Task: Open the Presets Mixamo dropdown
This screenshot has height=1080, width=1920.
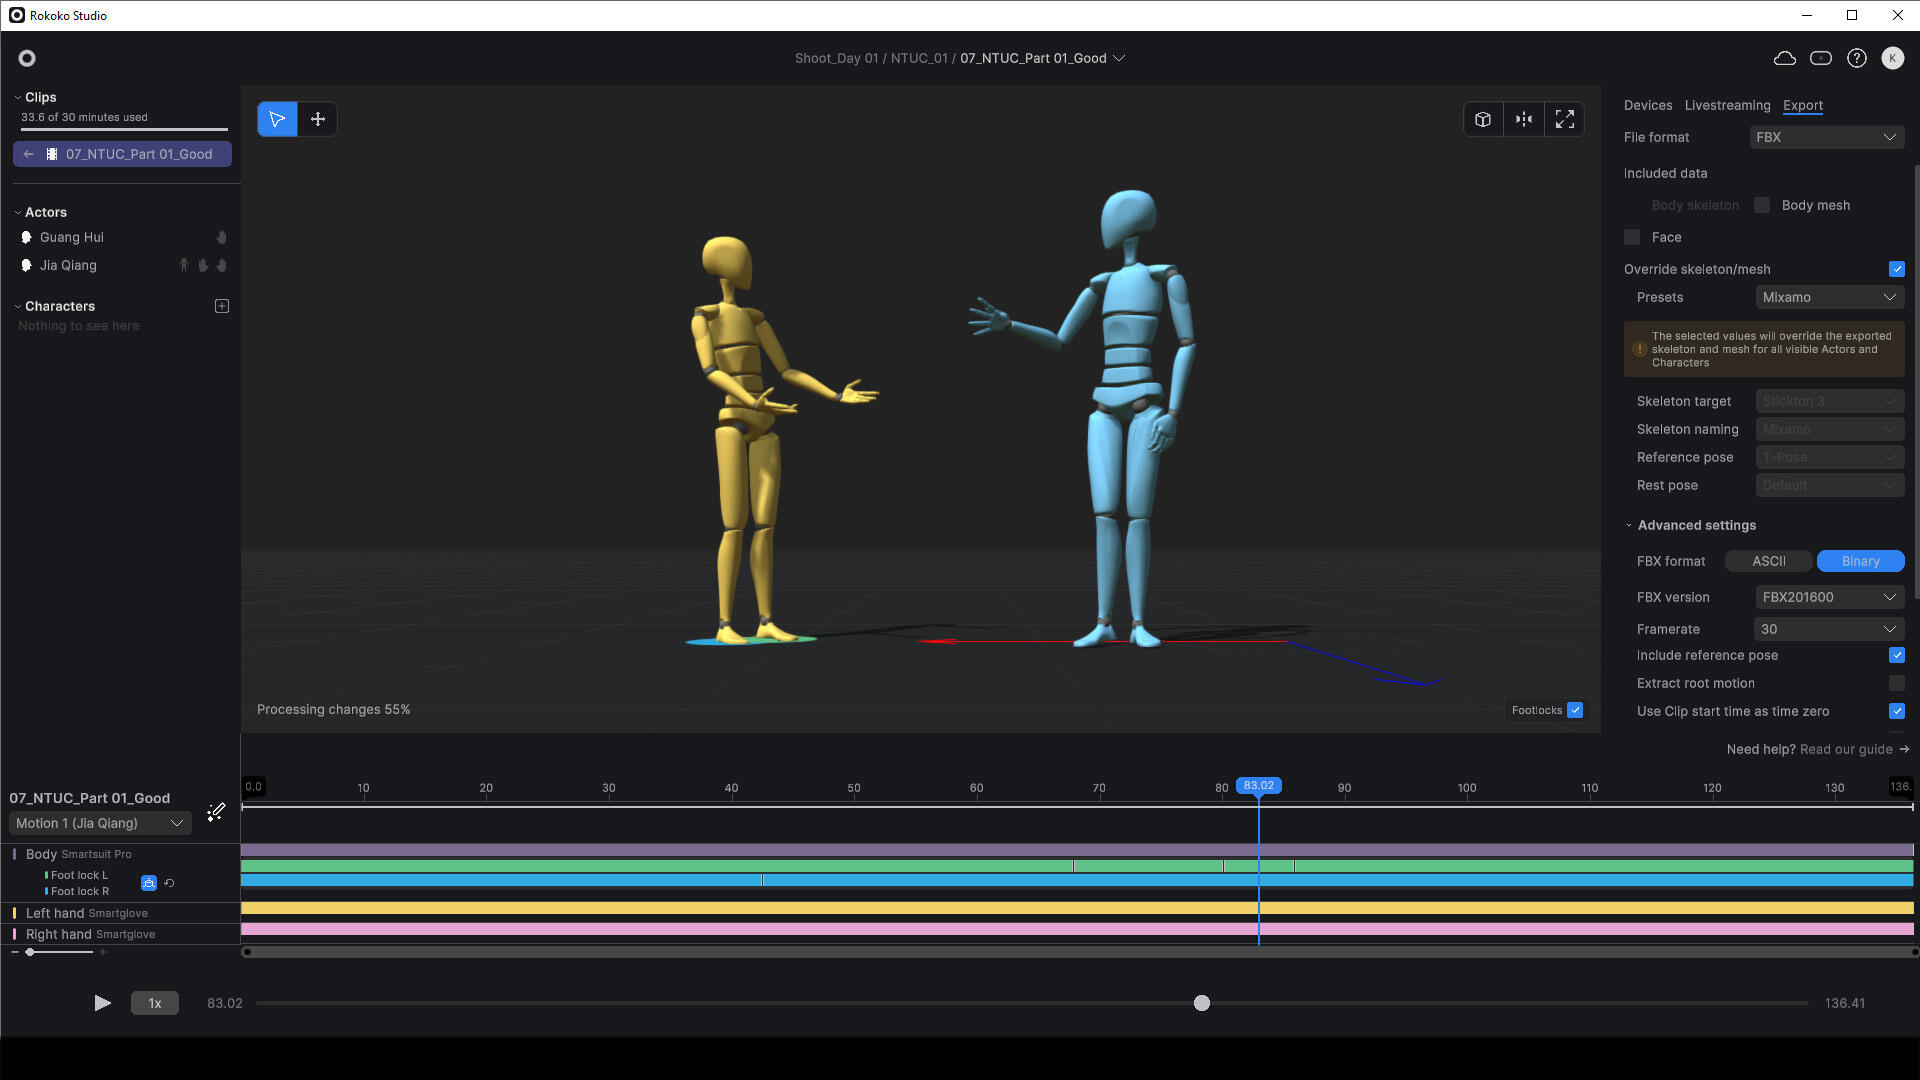Action: pos(1829,297)
